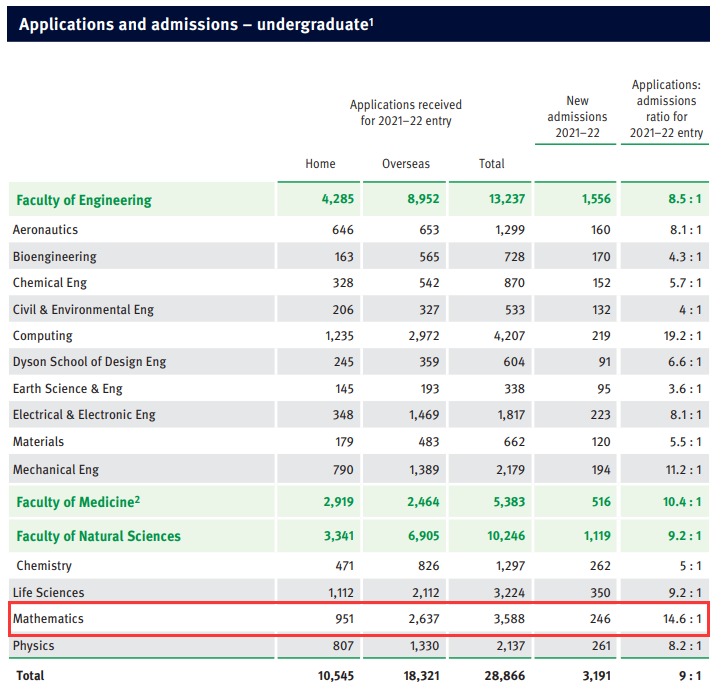Click grand total overseas value 18,321
Viewport: 714px width, 695px height.
(x=421, y=676)
